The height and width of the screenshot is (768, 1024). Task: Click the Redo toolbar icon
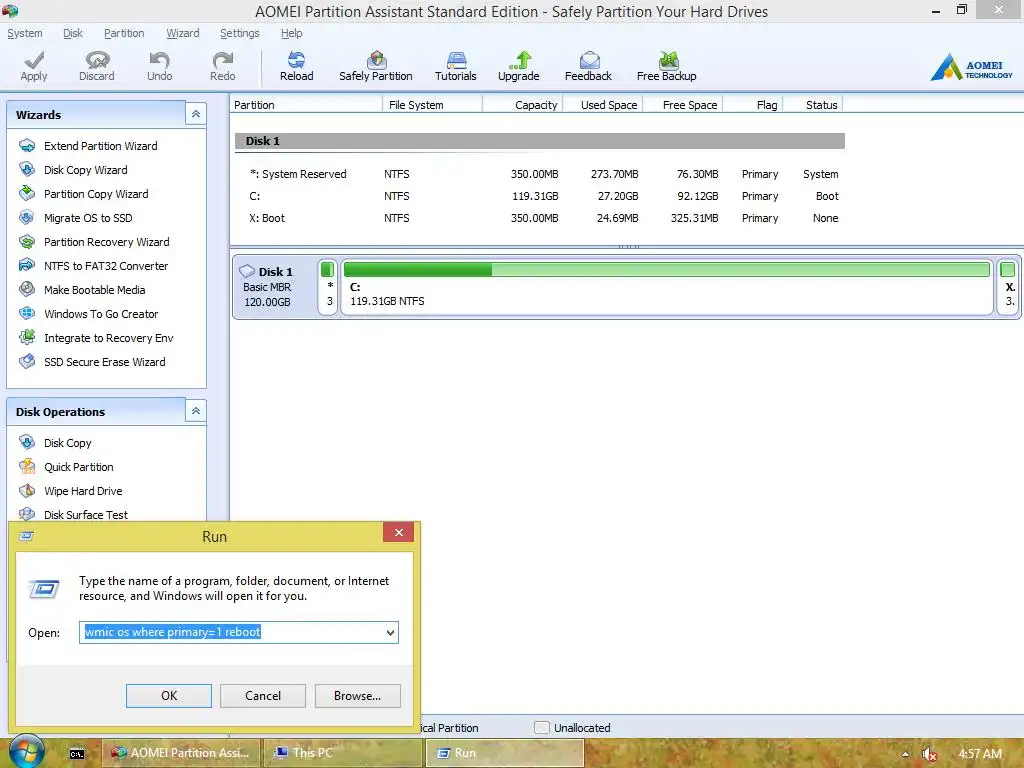[222, 67]
